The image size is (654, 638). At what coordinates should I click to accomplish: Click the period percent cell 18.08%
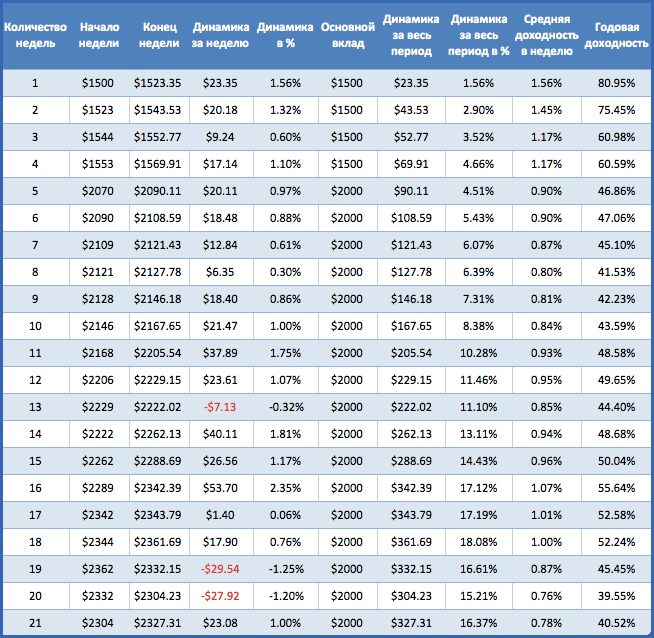478,542
